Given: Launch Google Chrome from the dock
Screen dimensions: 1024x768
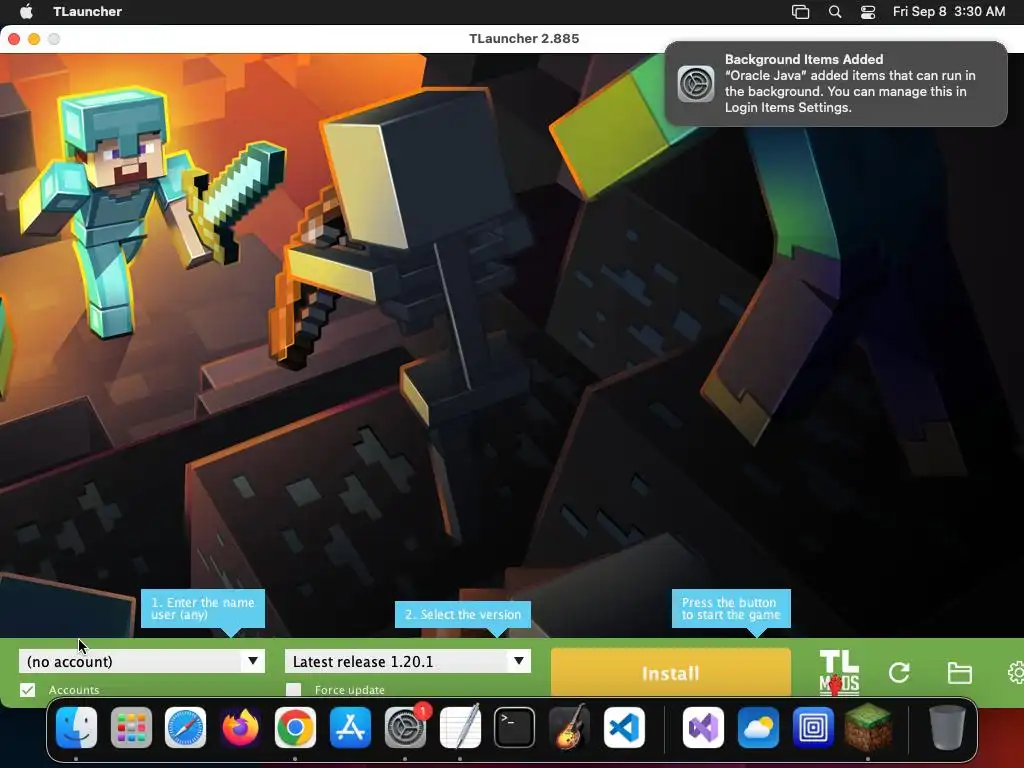Looking at the screenshot, I should [x=295, y=728].
